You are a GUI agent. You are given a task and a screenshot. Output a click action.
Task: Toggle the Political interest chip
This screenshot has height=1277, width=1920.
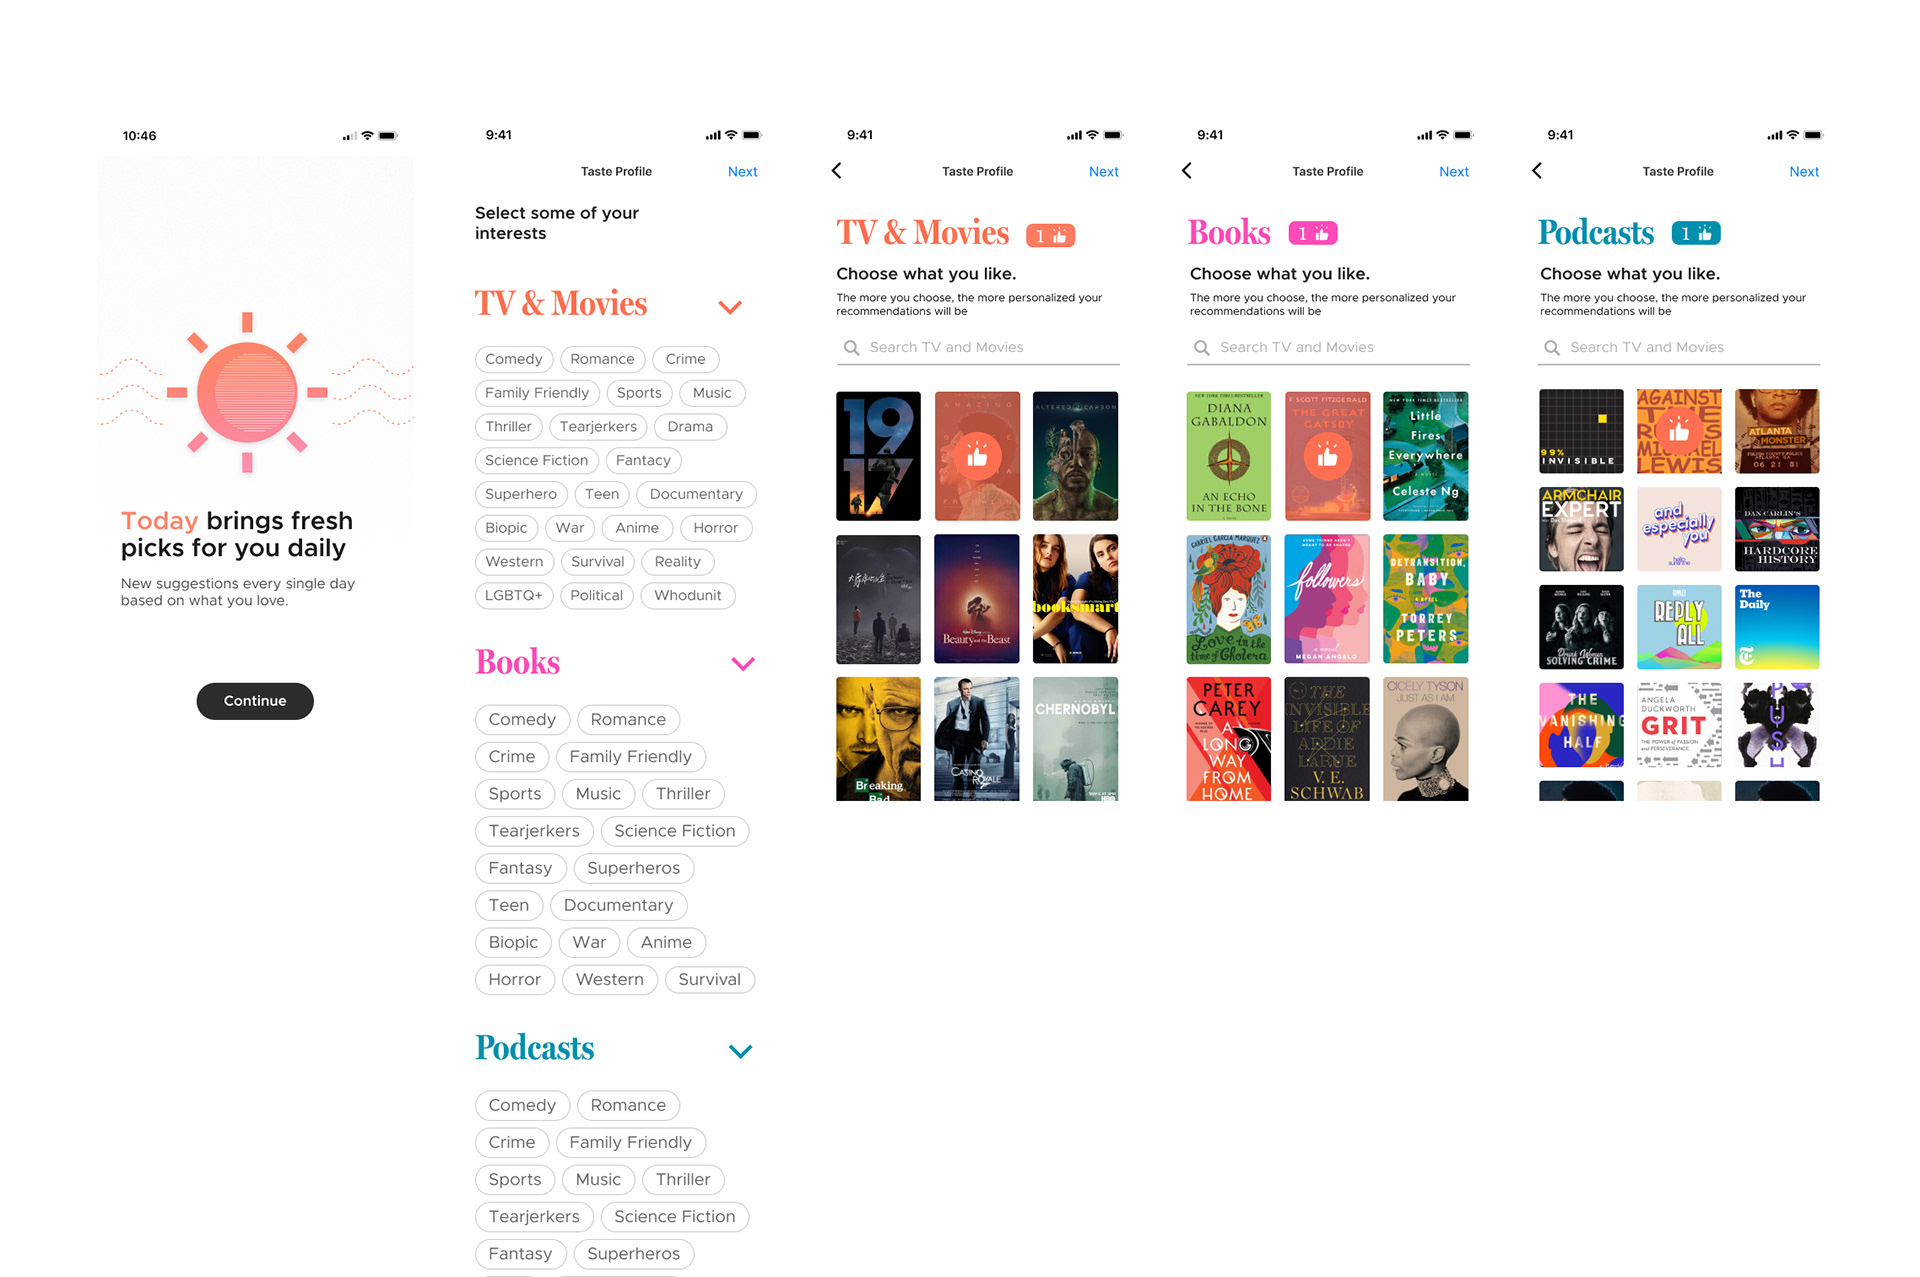click(x=597, y=595)
